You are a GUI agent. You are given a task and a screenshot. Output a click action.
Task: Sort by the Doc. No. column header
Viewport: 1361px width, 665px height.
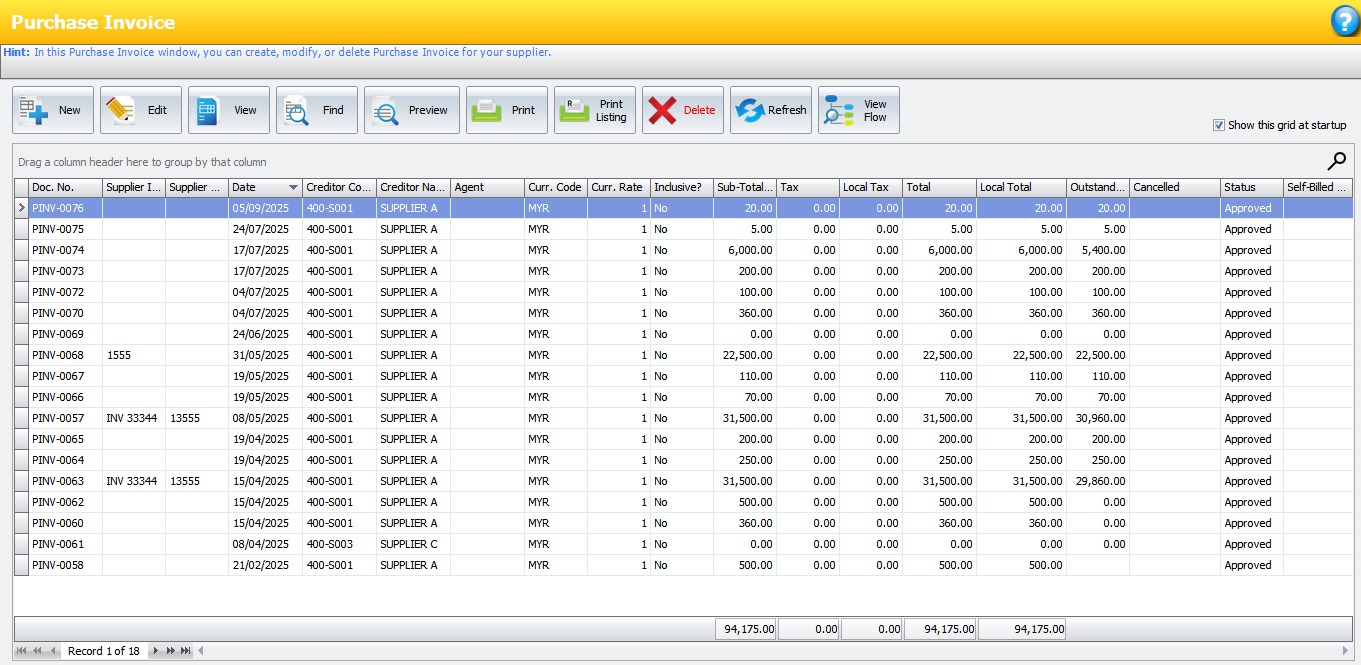tap(65, 187)
